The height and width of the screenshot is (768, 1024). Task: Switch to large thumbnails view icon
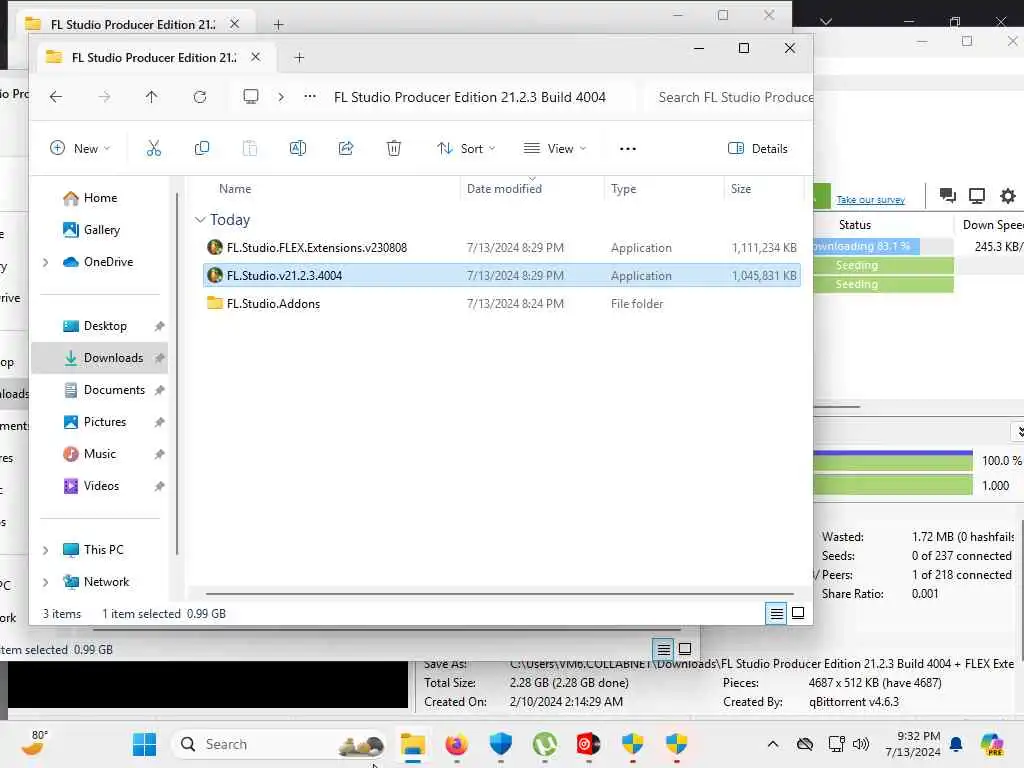(798, 613)
